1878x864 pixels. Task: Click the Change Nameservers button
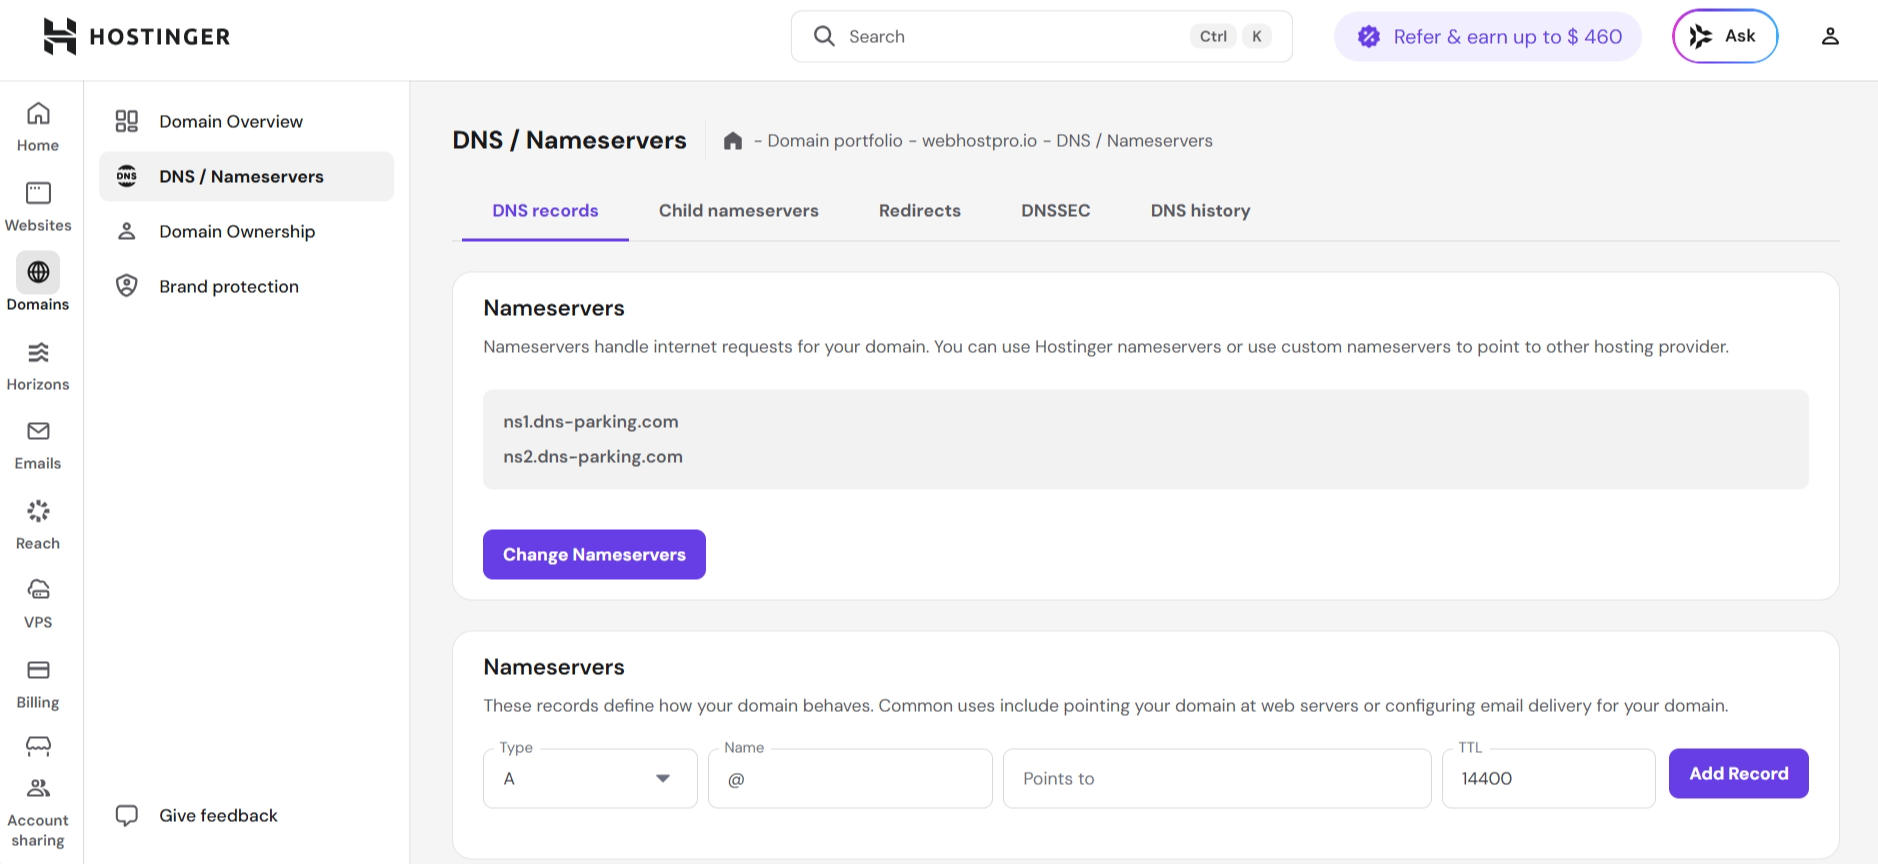(594, 554)
